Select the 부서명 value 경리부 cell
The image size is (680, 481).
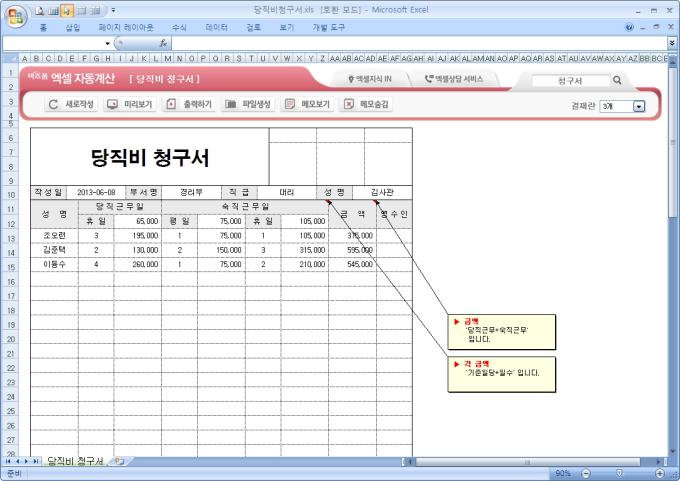point(191,193)
